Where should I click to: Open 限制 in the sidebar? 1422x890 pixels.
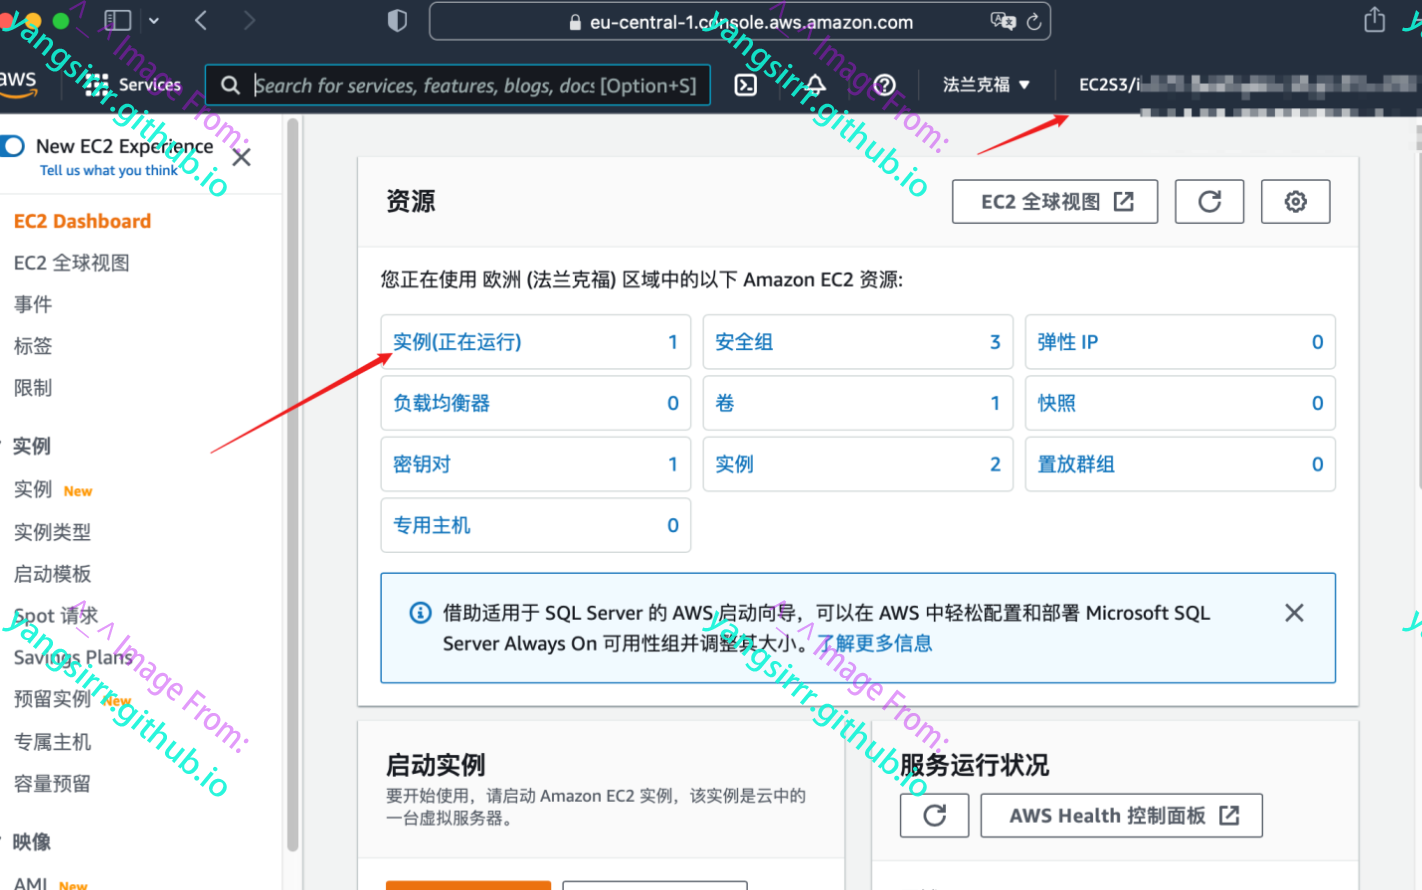pyautogui.click(x=33, y=388)
